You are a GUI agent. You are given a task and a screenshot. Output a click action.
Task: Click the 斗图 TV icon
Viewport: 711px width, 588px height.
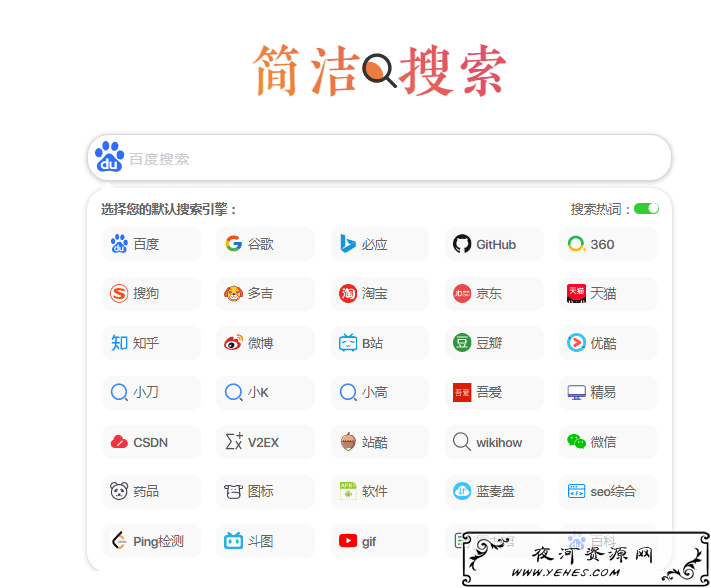coord(234,540)
